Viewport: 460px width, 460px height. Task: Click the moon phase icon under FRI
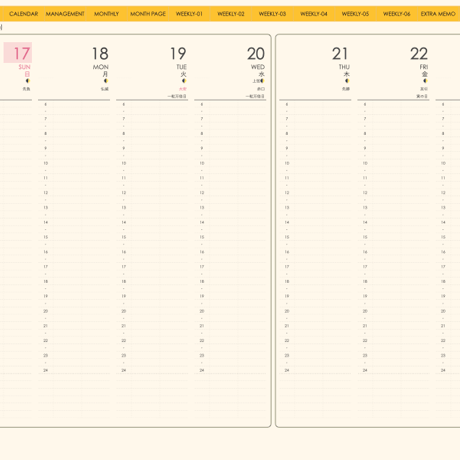coord(425,81)
